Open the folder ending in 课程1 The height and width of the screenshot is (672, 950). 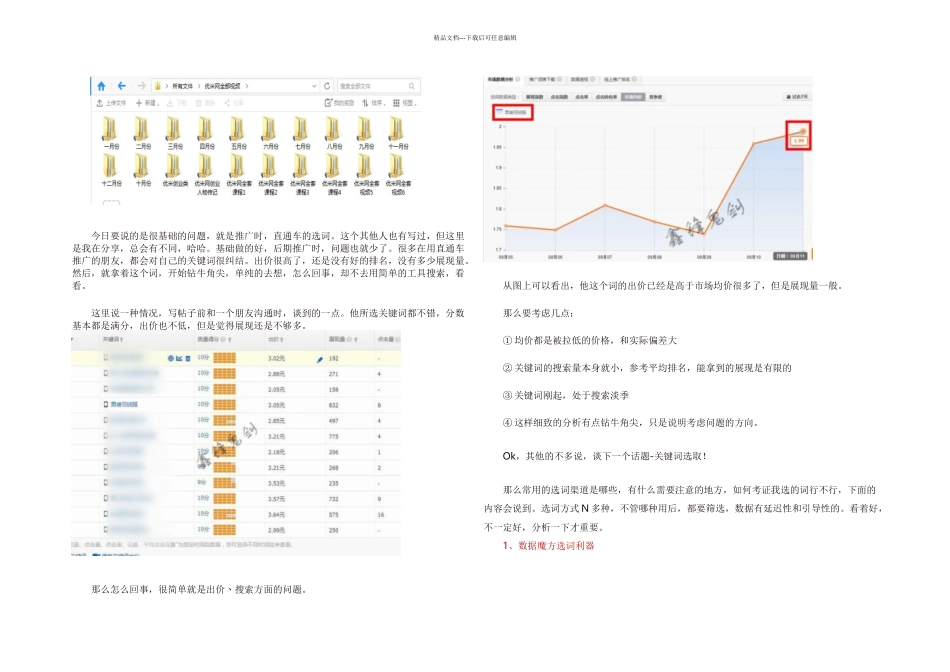(x=239, y=174)
